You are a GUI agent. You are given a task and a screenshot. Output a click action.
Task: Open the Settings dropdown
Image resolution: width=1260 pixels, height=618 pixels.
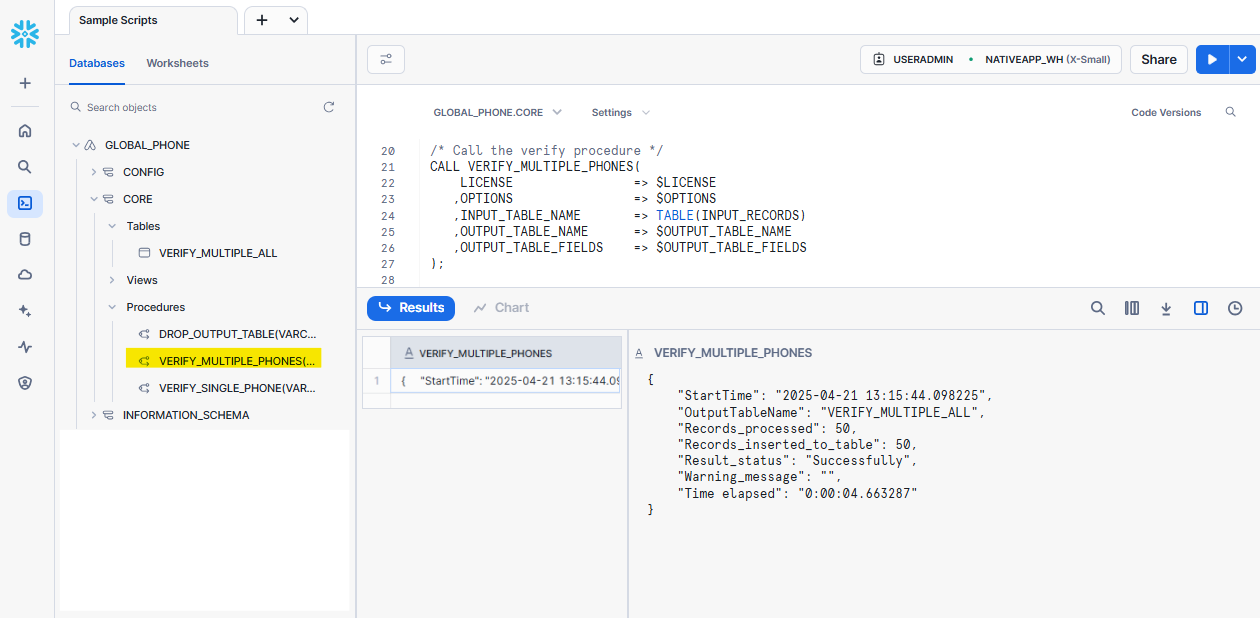click(x=620, y=113)
